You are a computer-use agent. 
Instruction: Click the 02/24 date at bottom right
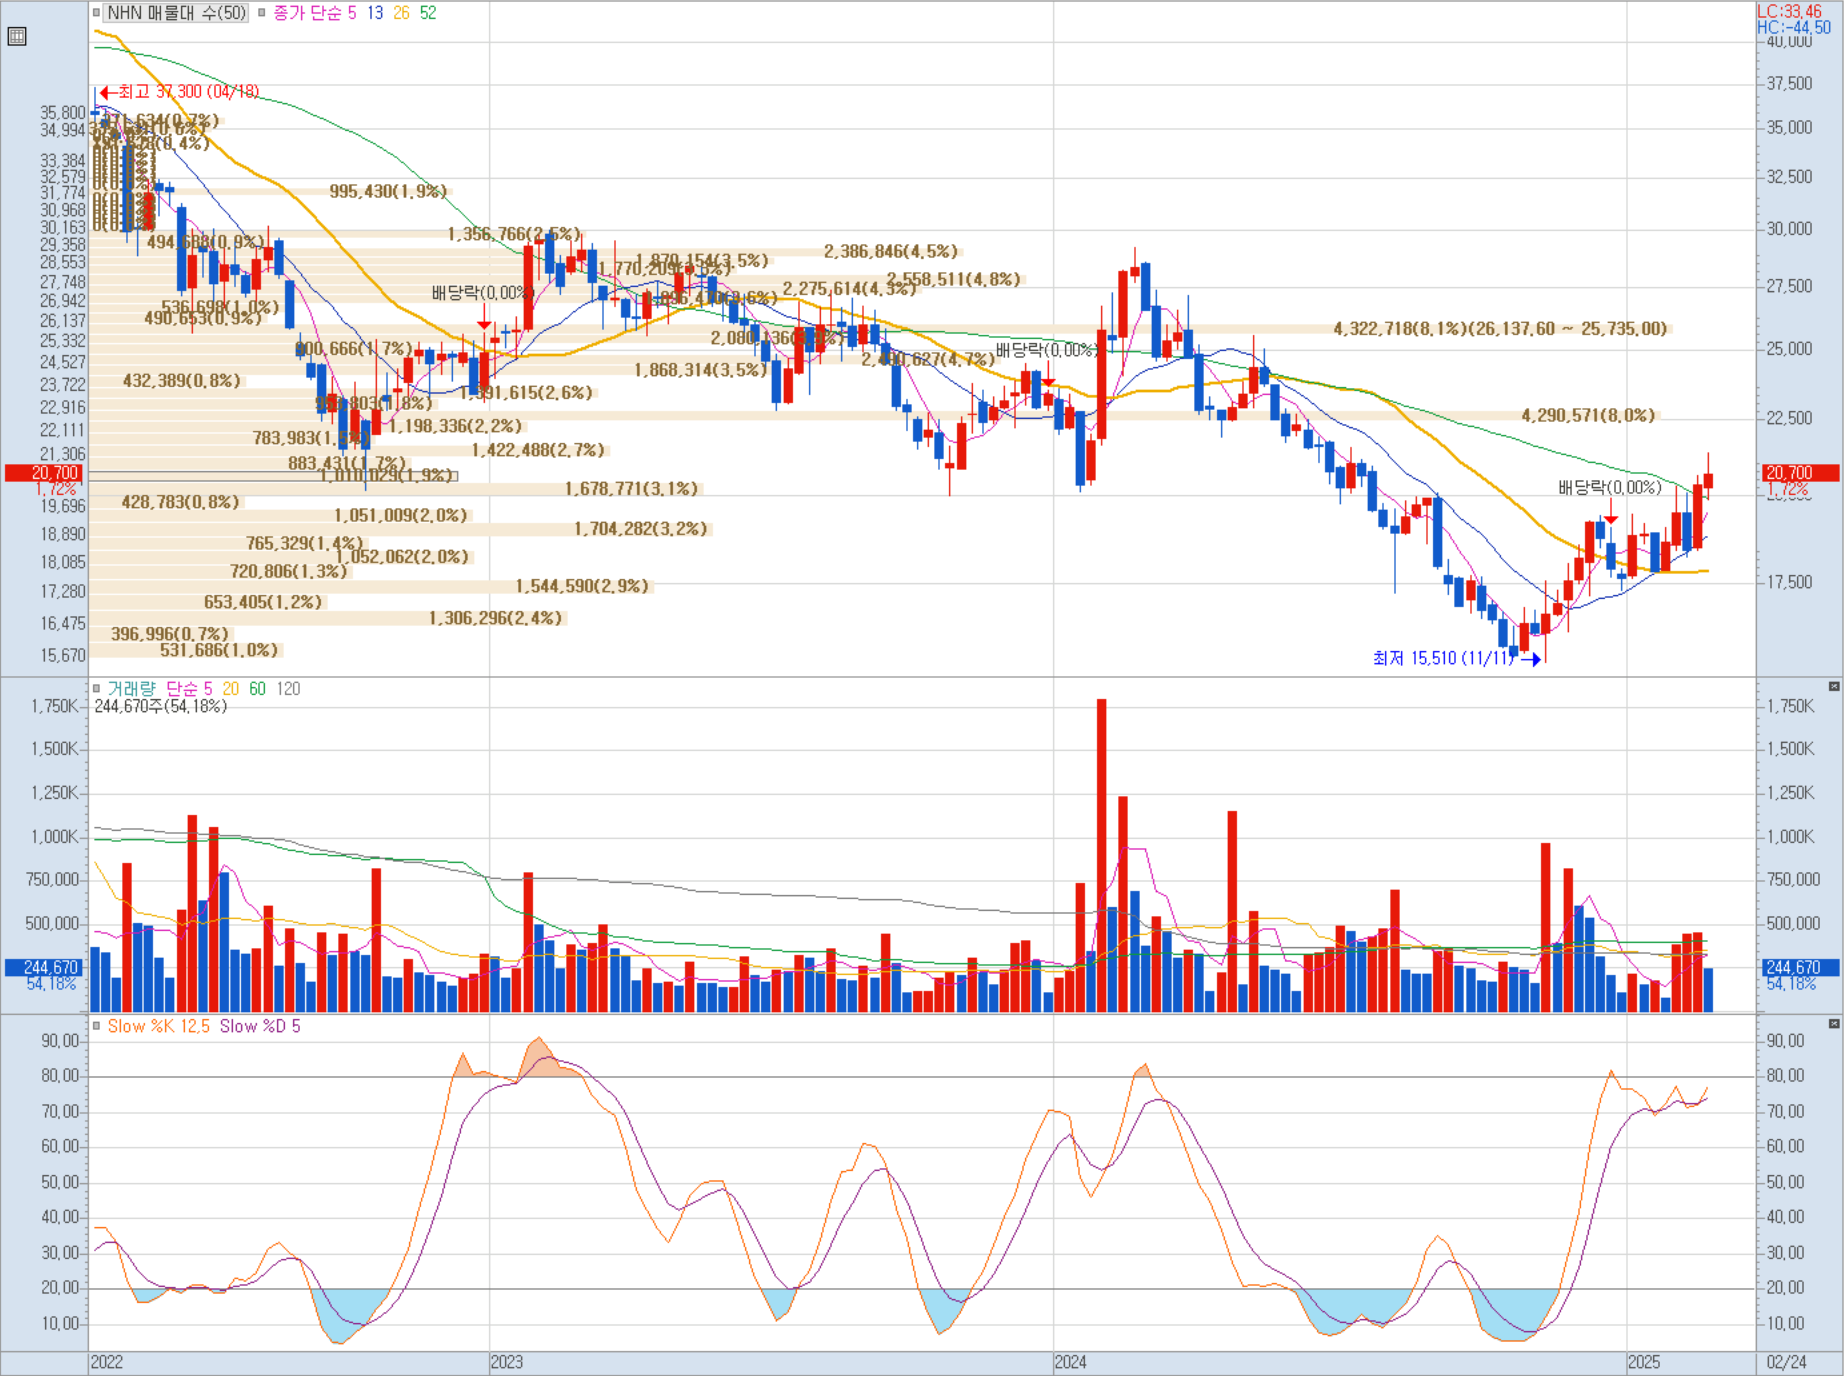coord(1786,1362)
